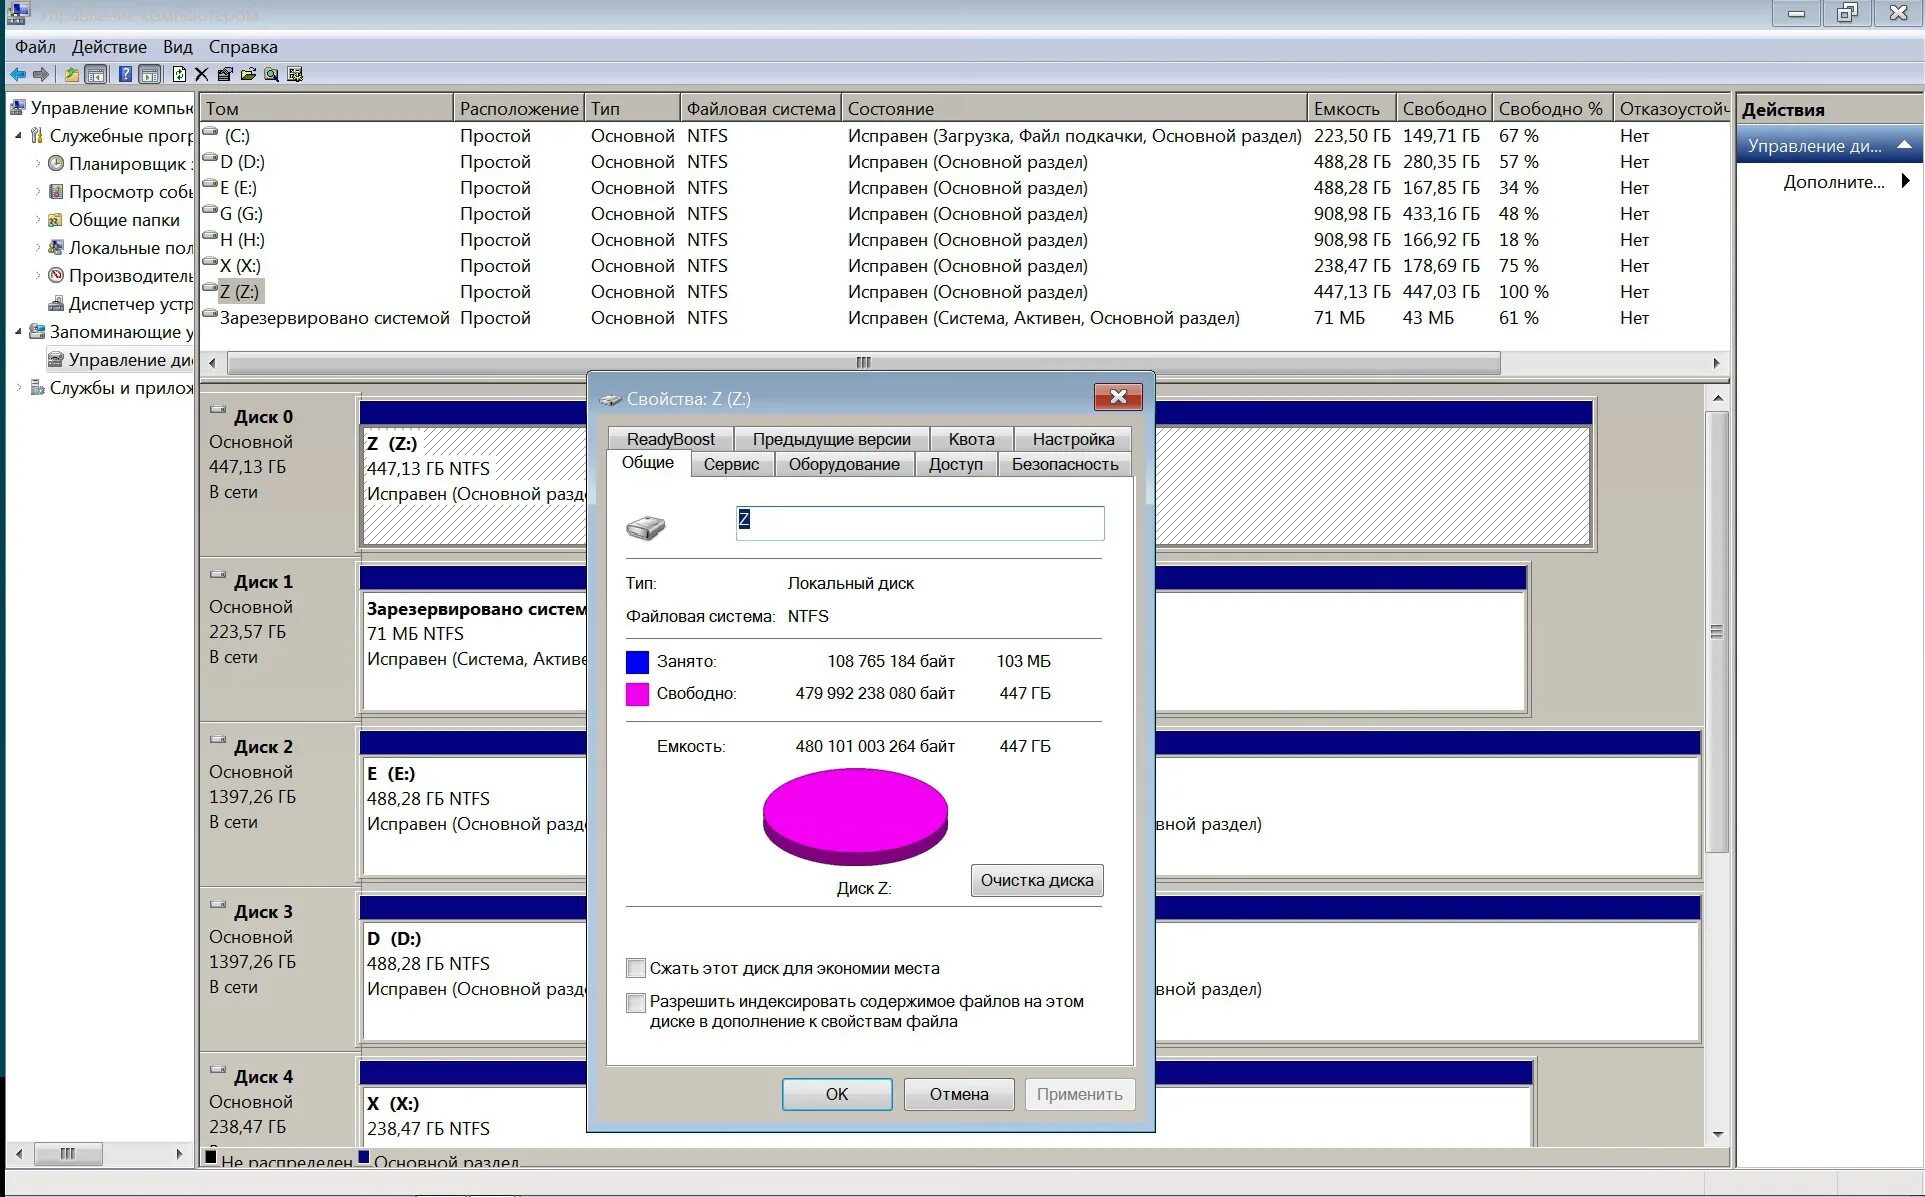Click the Properties icon in toolbar
The image size is (1925, 1197).
point(225,74)
